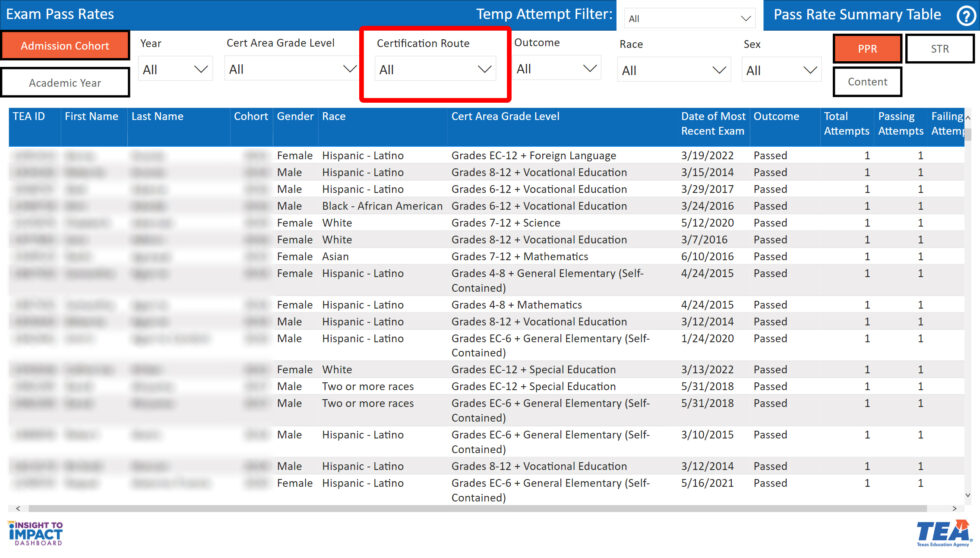Click the exam date 6/10/2016
This screenshot has height=558, width=980.
(x=707, y=257)
